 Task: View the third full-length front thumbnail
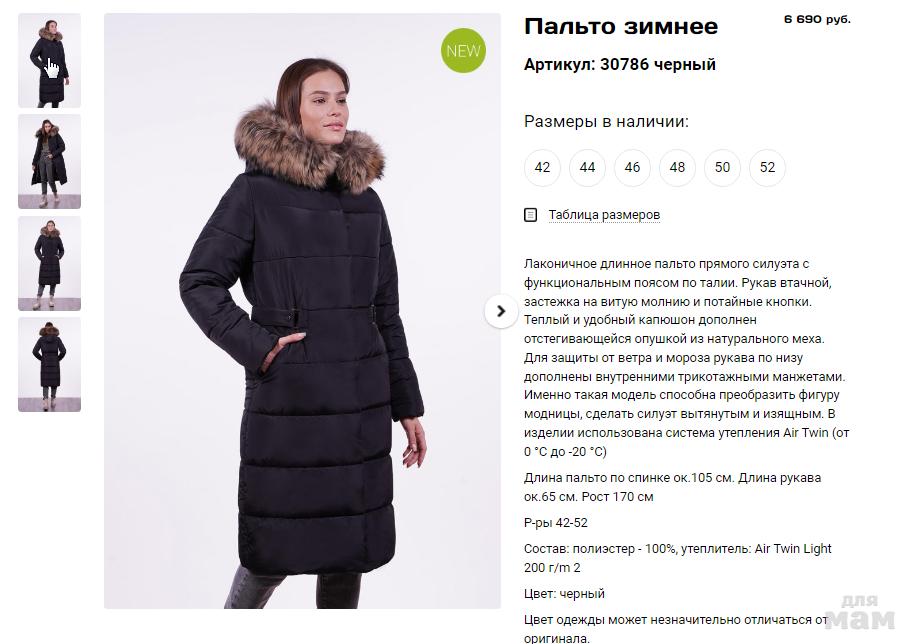pyautogui.click(x=49, y=263)
